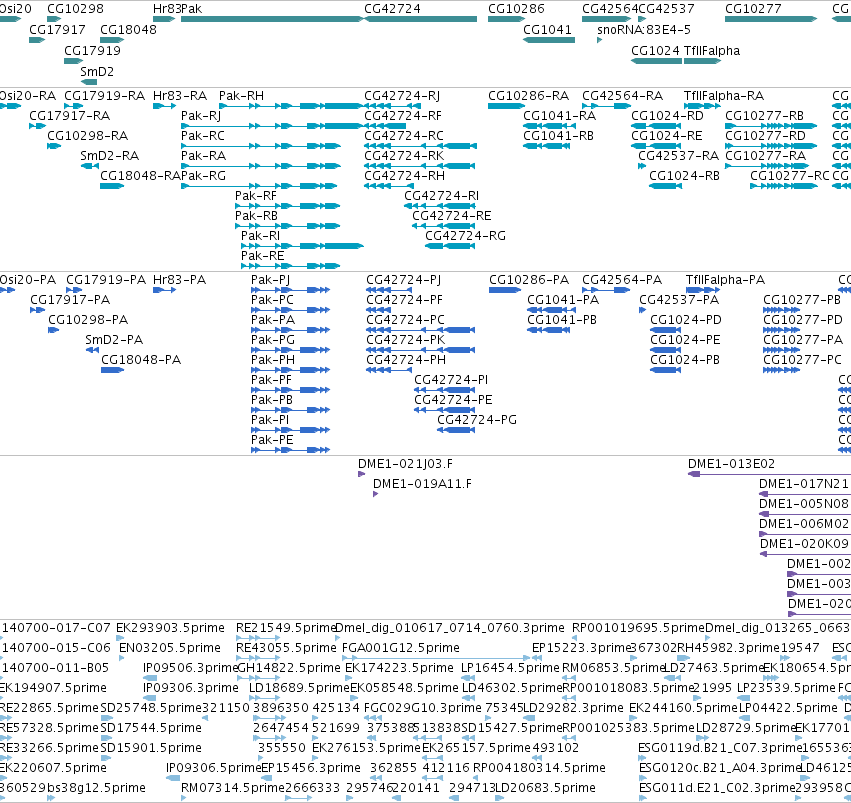Image resolution: width=851 pixels, height=803 pixels.
Task: Select the Pak-RJ transcript label
Action: pyautogui.click(x=201, y=116)
